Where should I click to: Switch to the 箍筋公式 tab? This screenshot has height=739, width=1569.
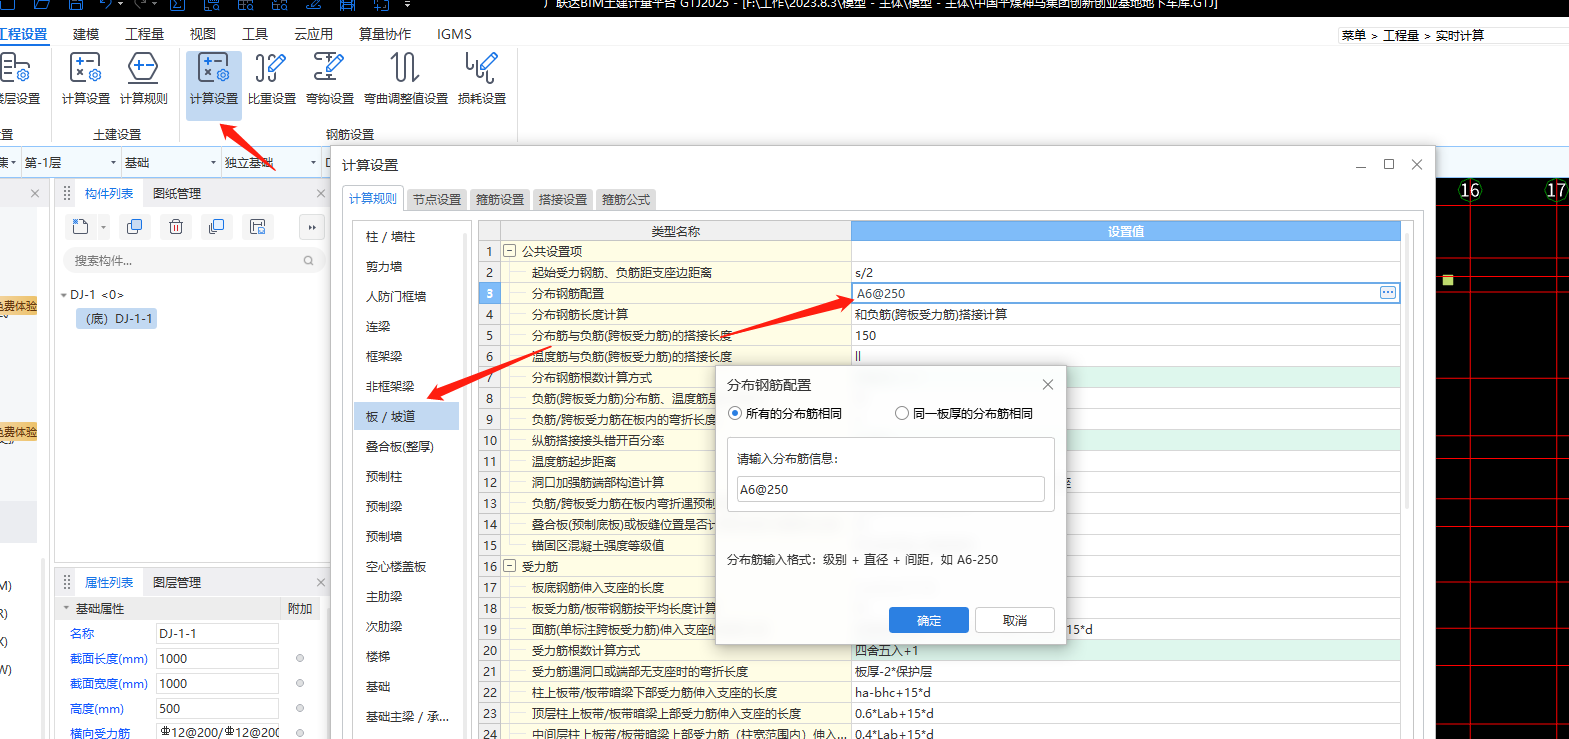pos(626,199)
